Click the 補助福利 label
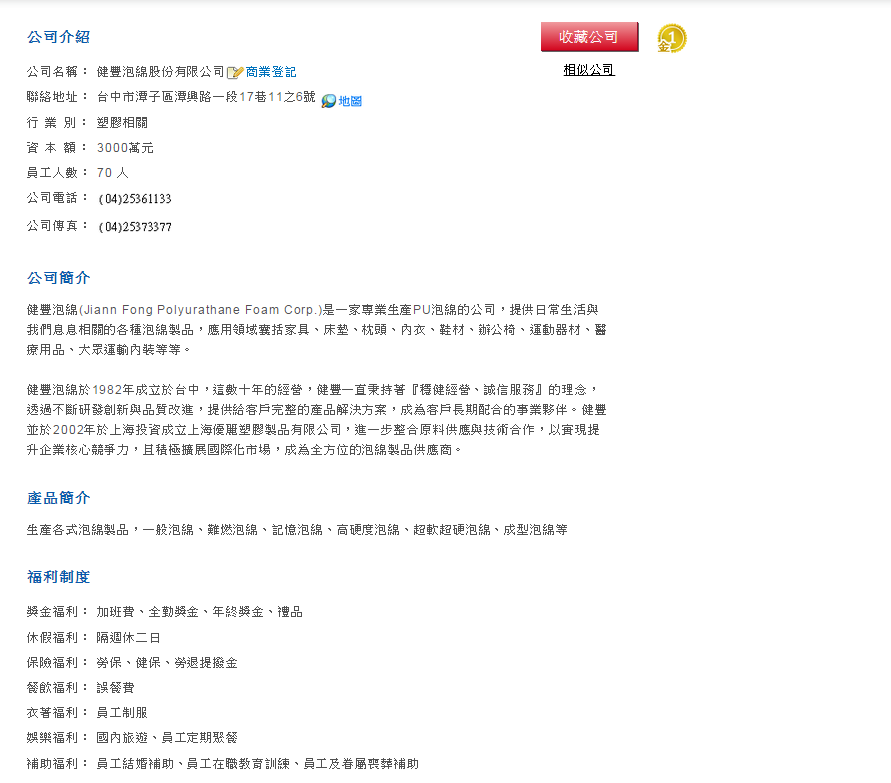The width and height of the screenshot is (891, 783). click(x=57, y=764)
